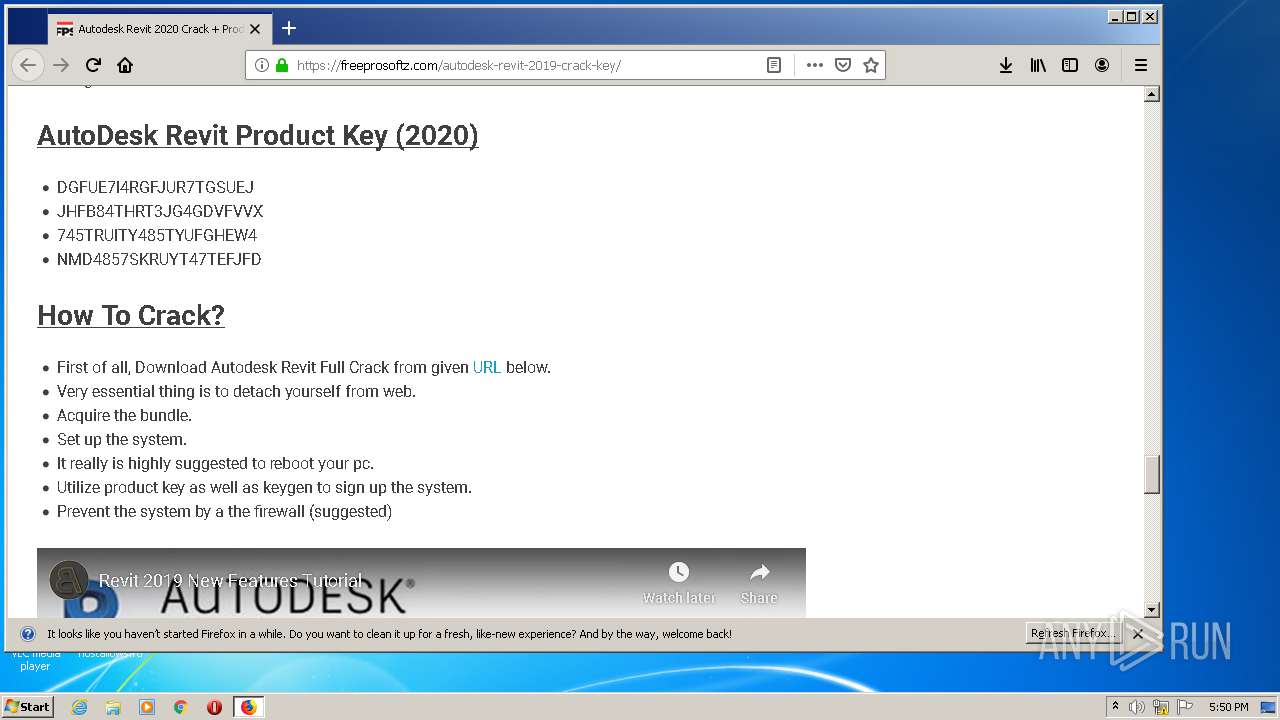Follow the URL link in crack instructions
The height and width of the screenshot is (720, 1280).
tap(487, 367)
